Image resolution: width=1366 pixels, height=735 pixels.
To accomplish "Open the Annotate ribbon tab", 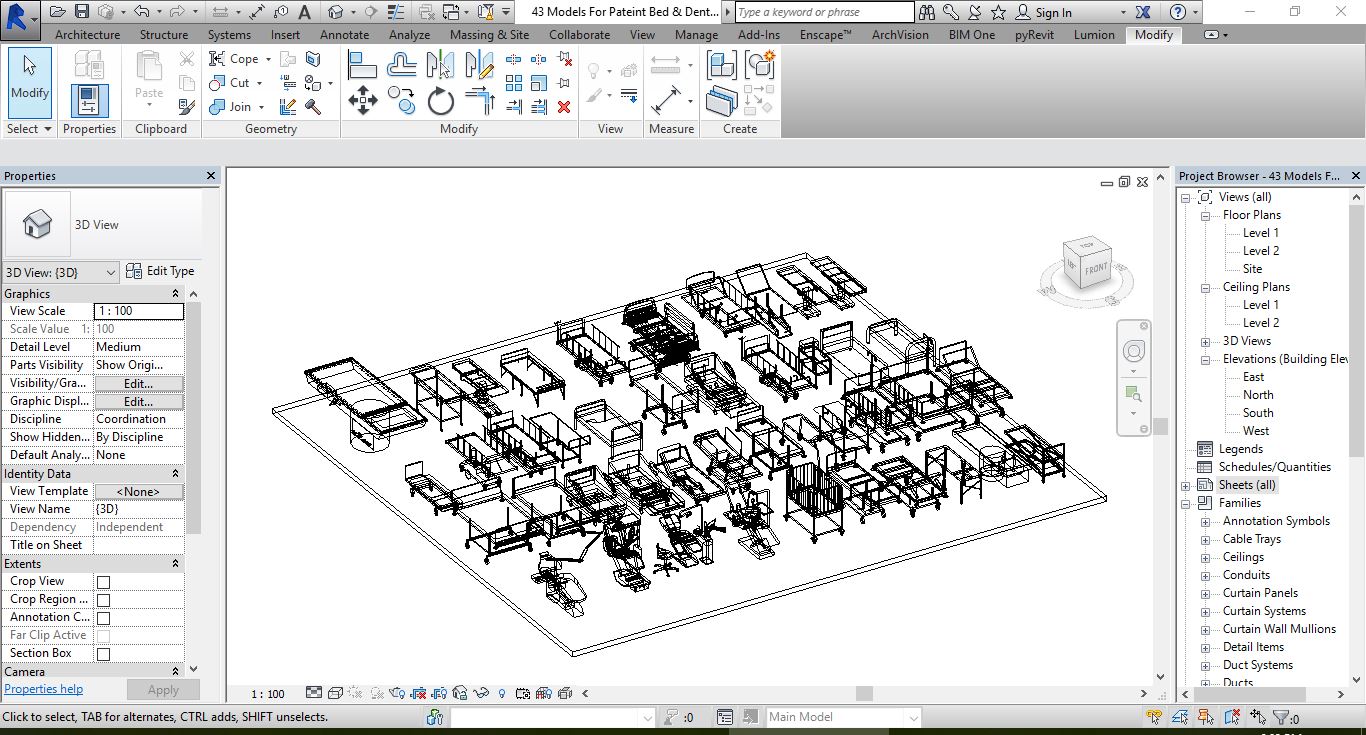I will [x=344, y=34].
